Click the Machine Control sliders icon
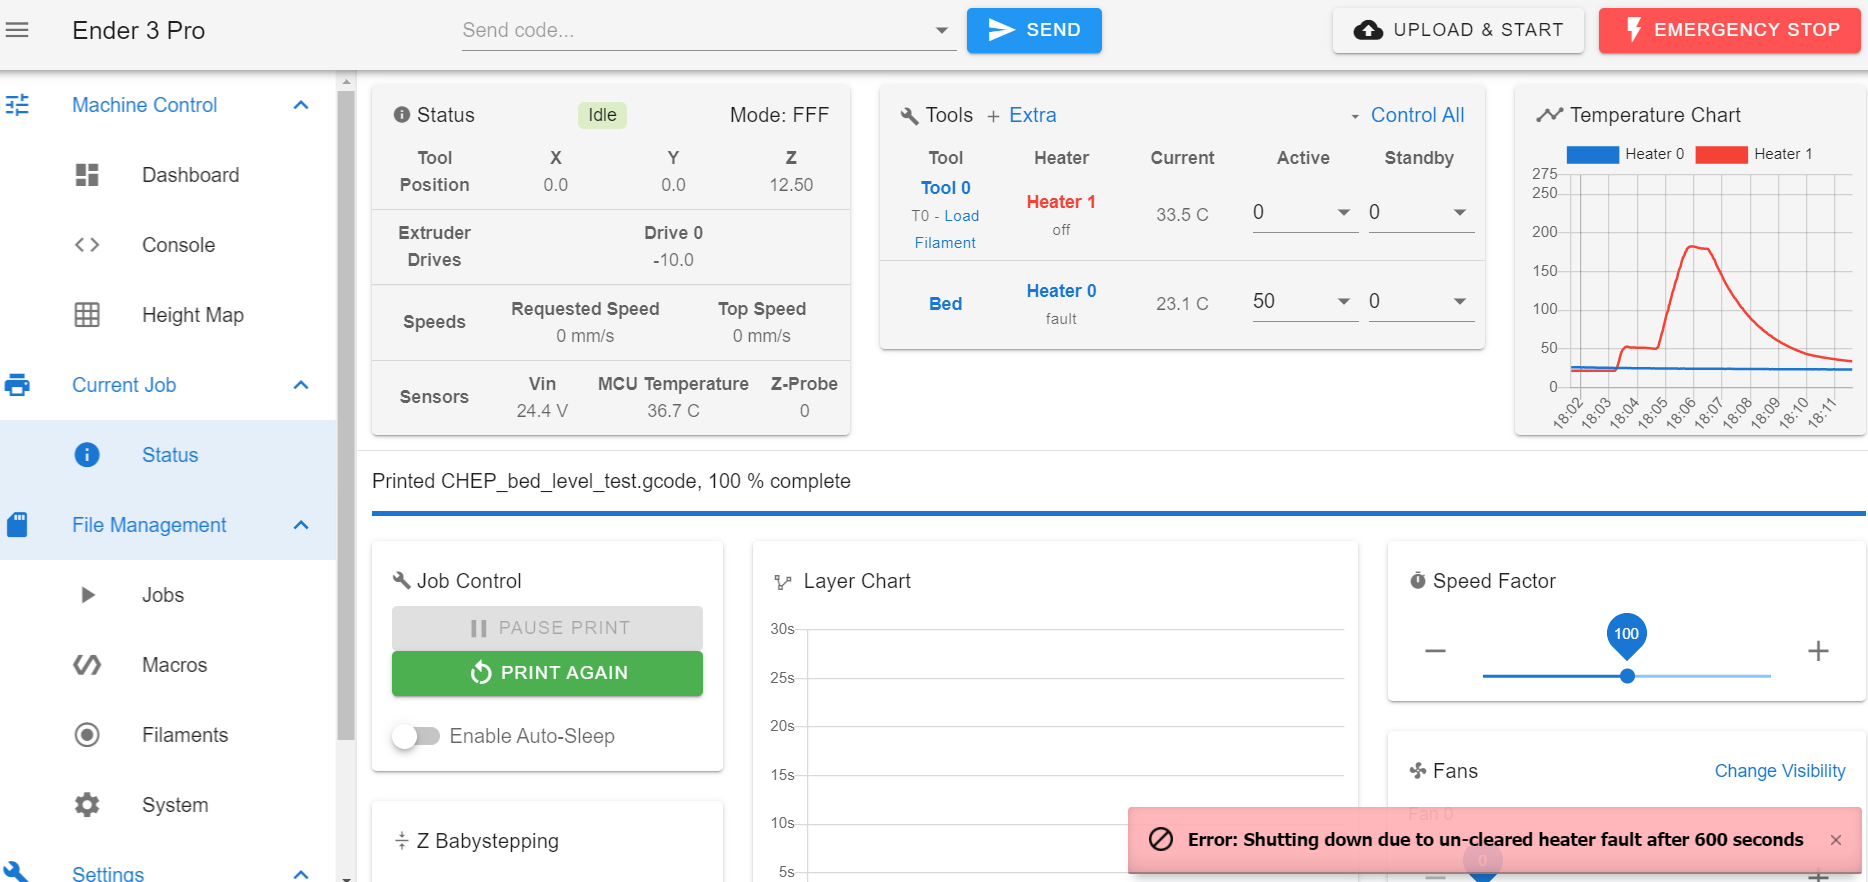The width and height of the screenshot is (1868, 882). tap(17, 105)
